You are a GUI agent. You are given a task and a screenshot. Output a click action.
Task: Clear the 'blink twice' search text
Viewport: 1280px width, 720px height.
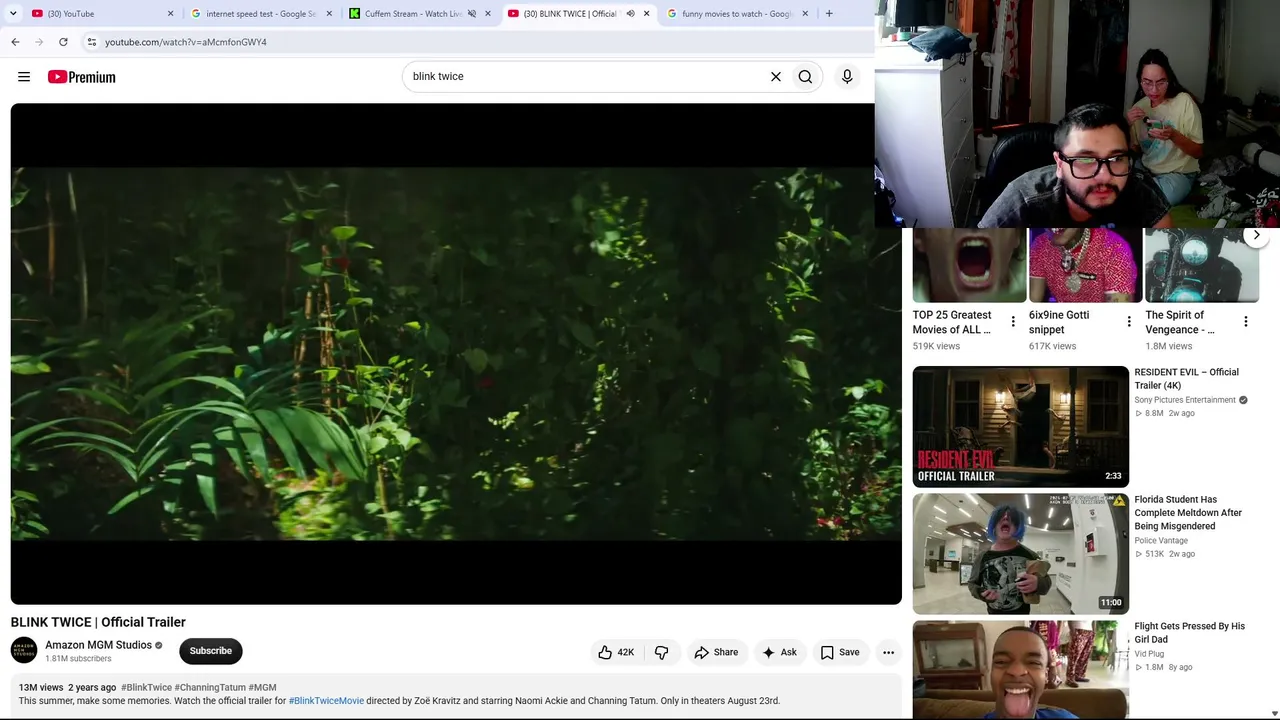(x=775, y=76)
